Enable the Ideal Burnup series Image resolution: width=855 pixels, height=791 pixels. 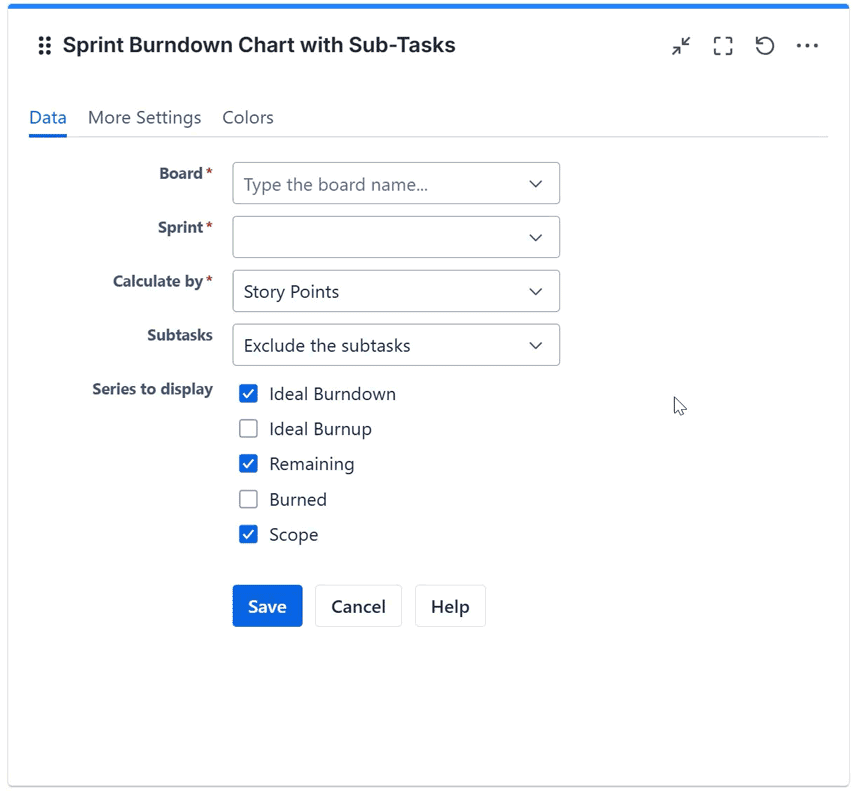[x=248, y=429]
